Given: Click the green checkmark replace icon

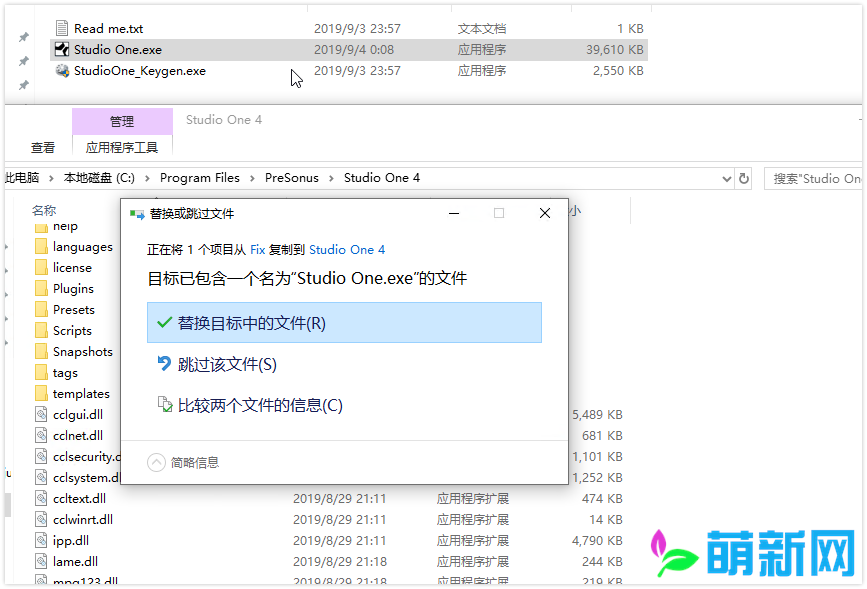Looking at the screenshot, I should click(x=164, y=322).
